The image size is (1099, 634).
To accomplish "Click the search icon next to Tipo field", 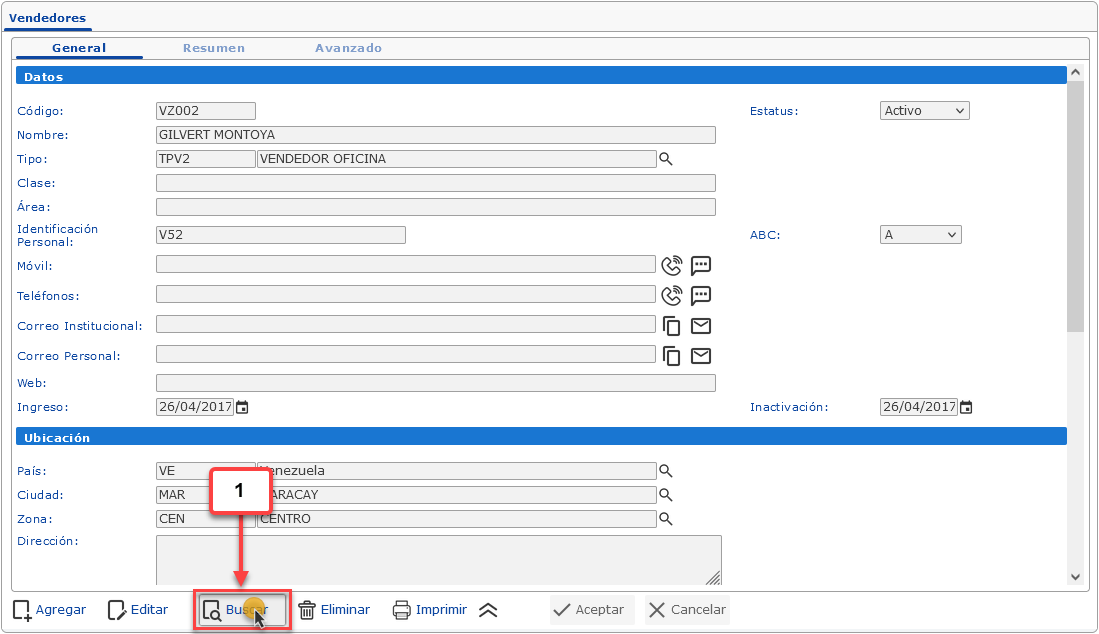I will [x=666, y=159].
